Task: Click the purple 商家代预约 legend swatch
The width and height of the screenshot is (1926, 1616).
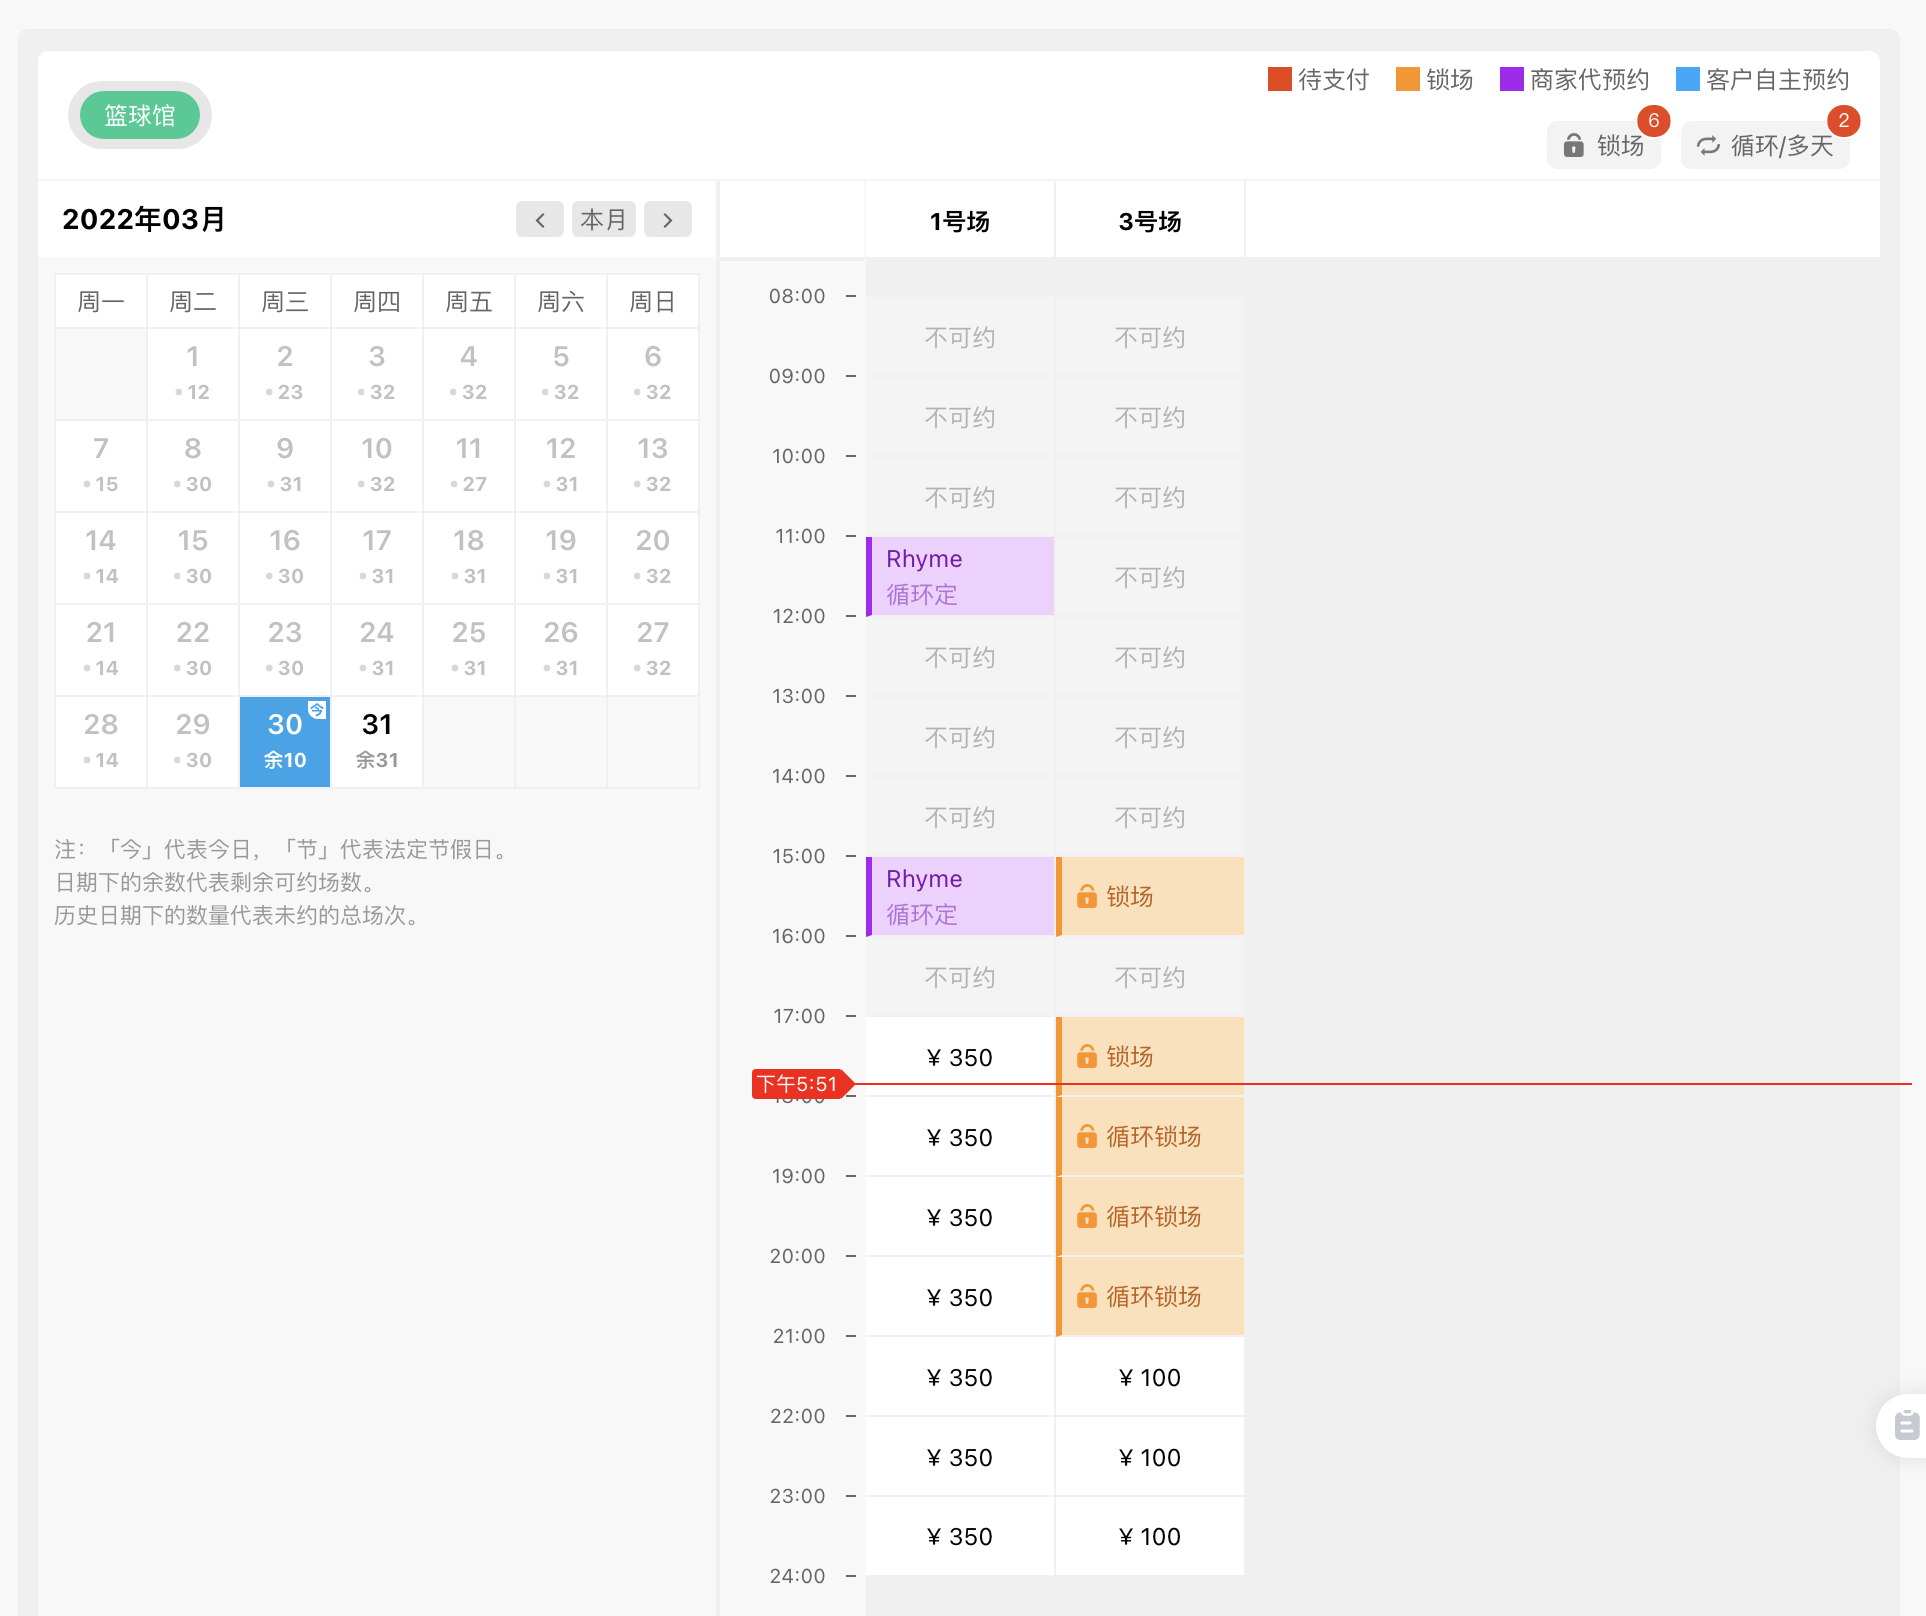Action: pyautogui.click(x=1512, y=79)
